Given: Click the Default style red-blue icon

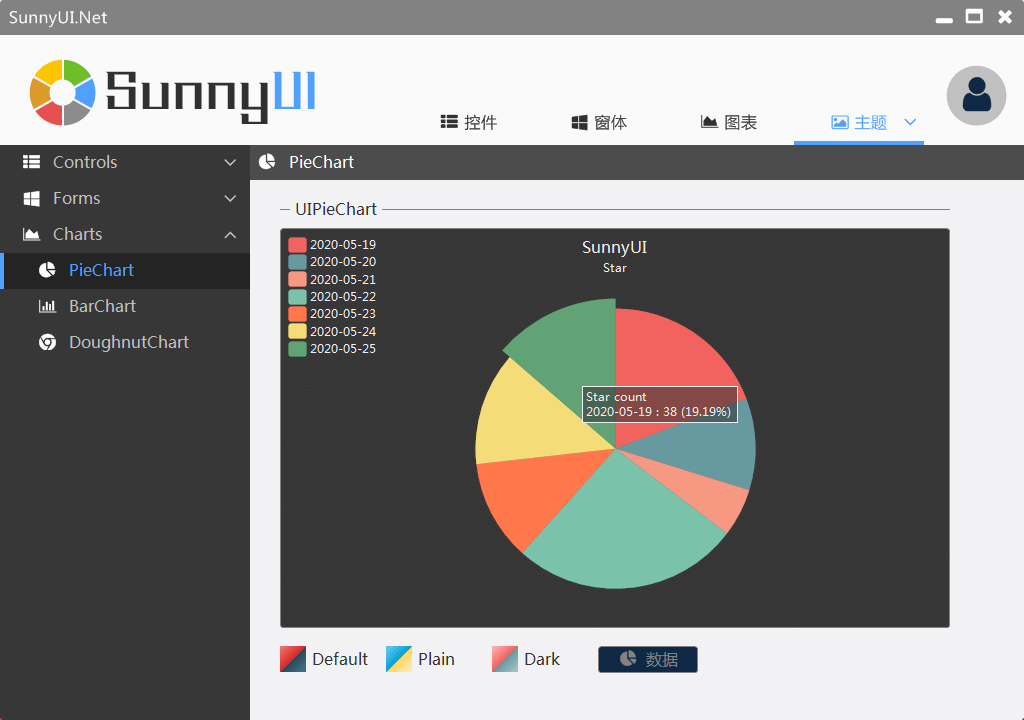Looking at the screenshot, I should pyautogui.click(x=293, y=659).
